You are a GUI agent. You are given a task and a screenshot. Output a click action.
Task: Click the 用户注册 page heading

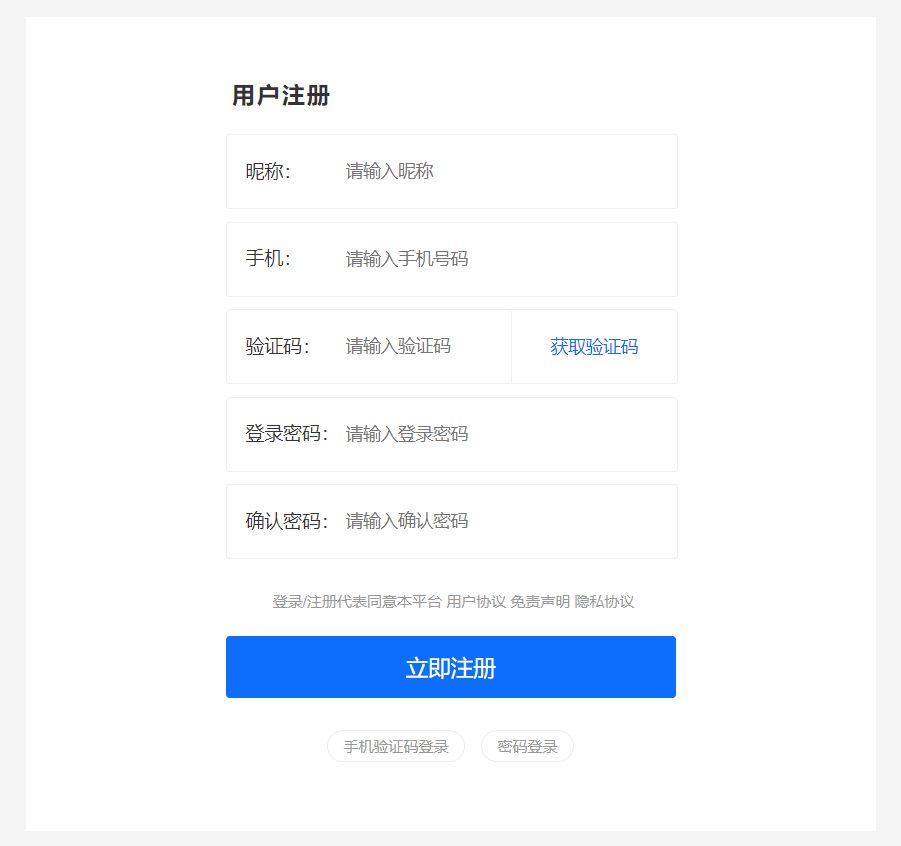(x=281, y=96)
